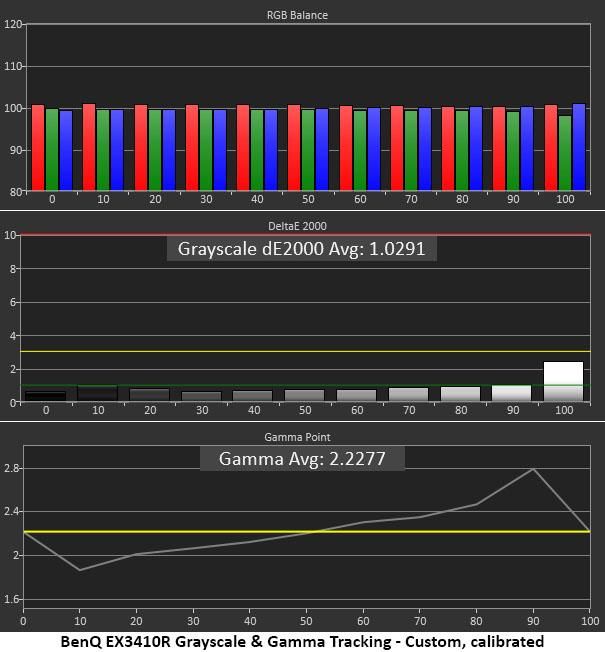Viewport: 605px width, 652px height.
Task: Click the BenQ EX3410R caption text
Action: [302, 642]
